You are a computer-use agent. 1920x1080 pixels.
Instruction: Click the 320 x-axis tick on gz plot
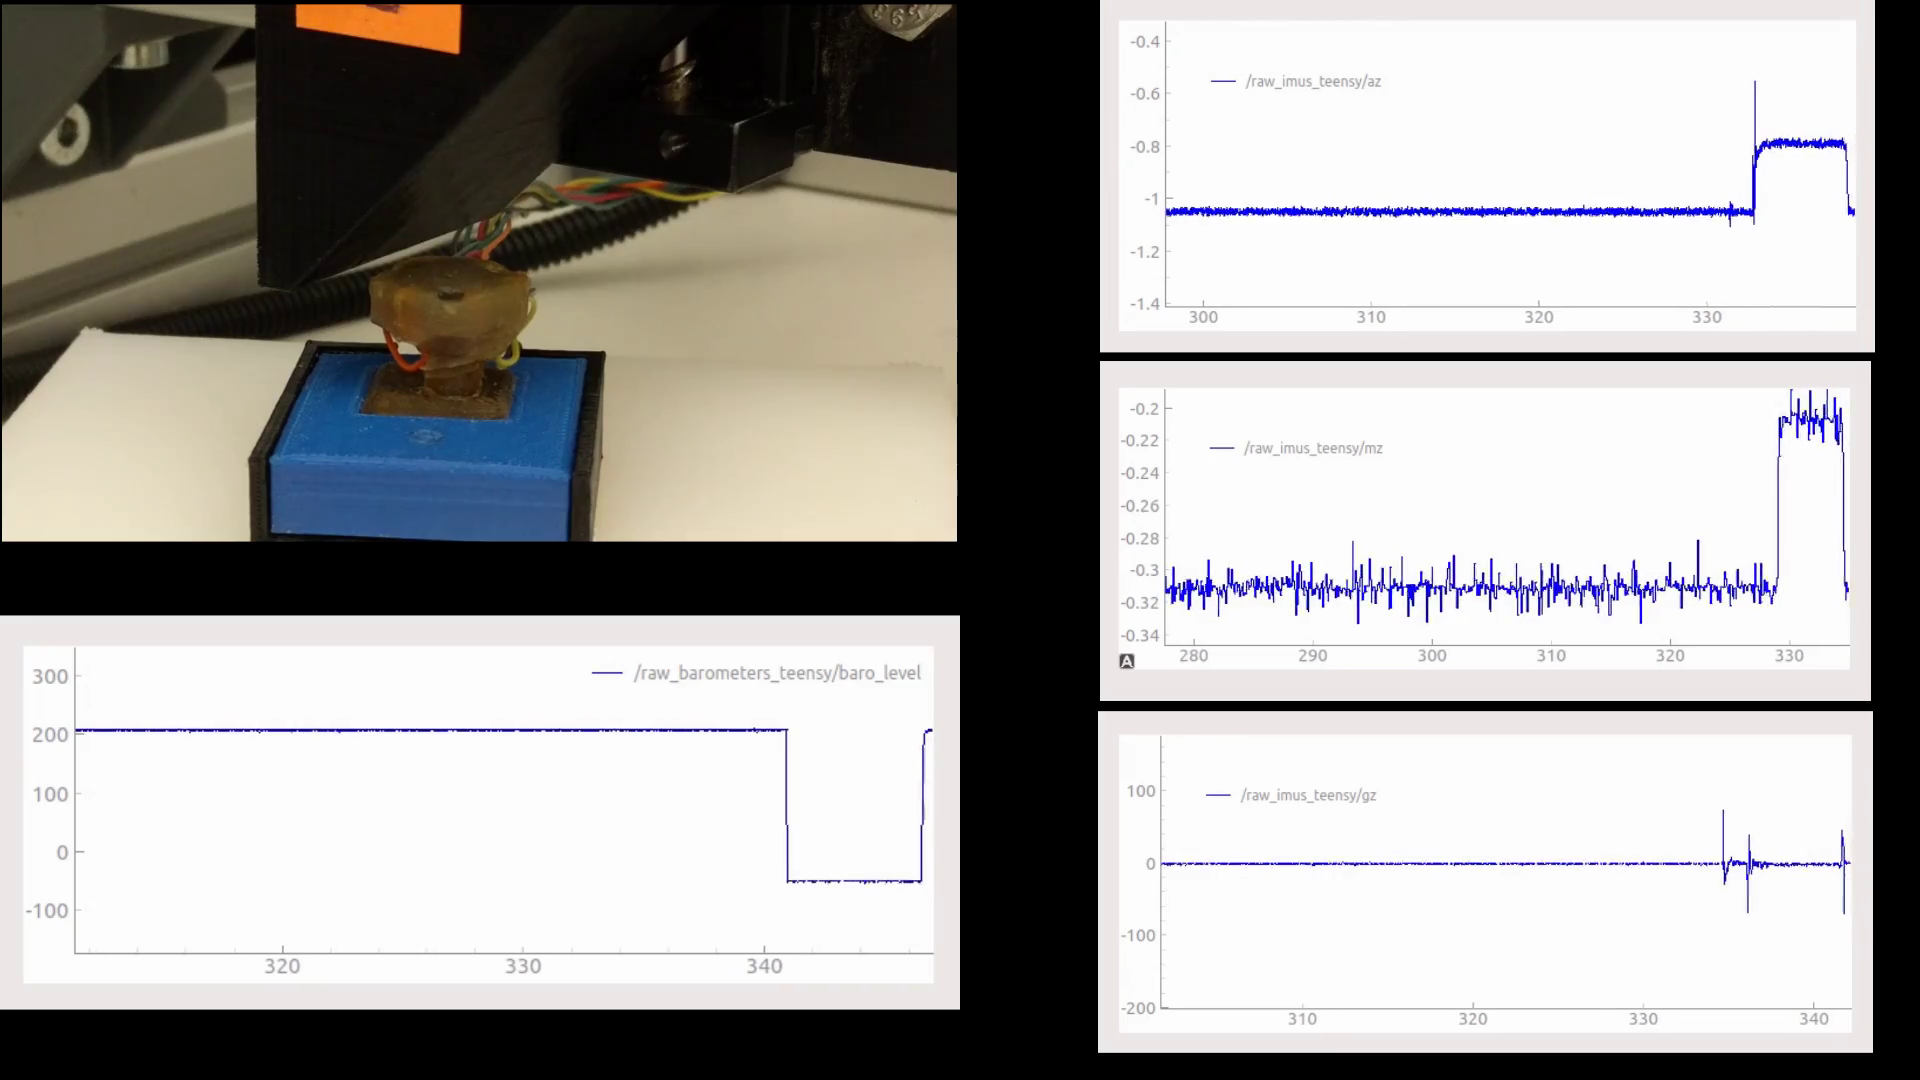coord(1473,1019)
